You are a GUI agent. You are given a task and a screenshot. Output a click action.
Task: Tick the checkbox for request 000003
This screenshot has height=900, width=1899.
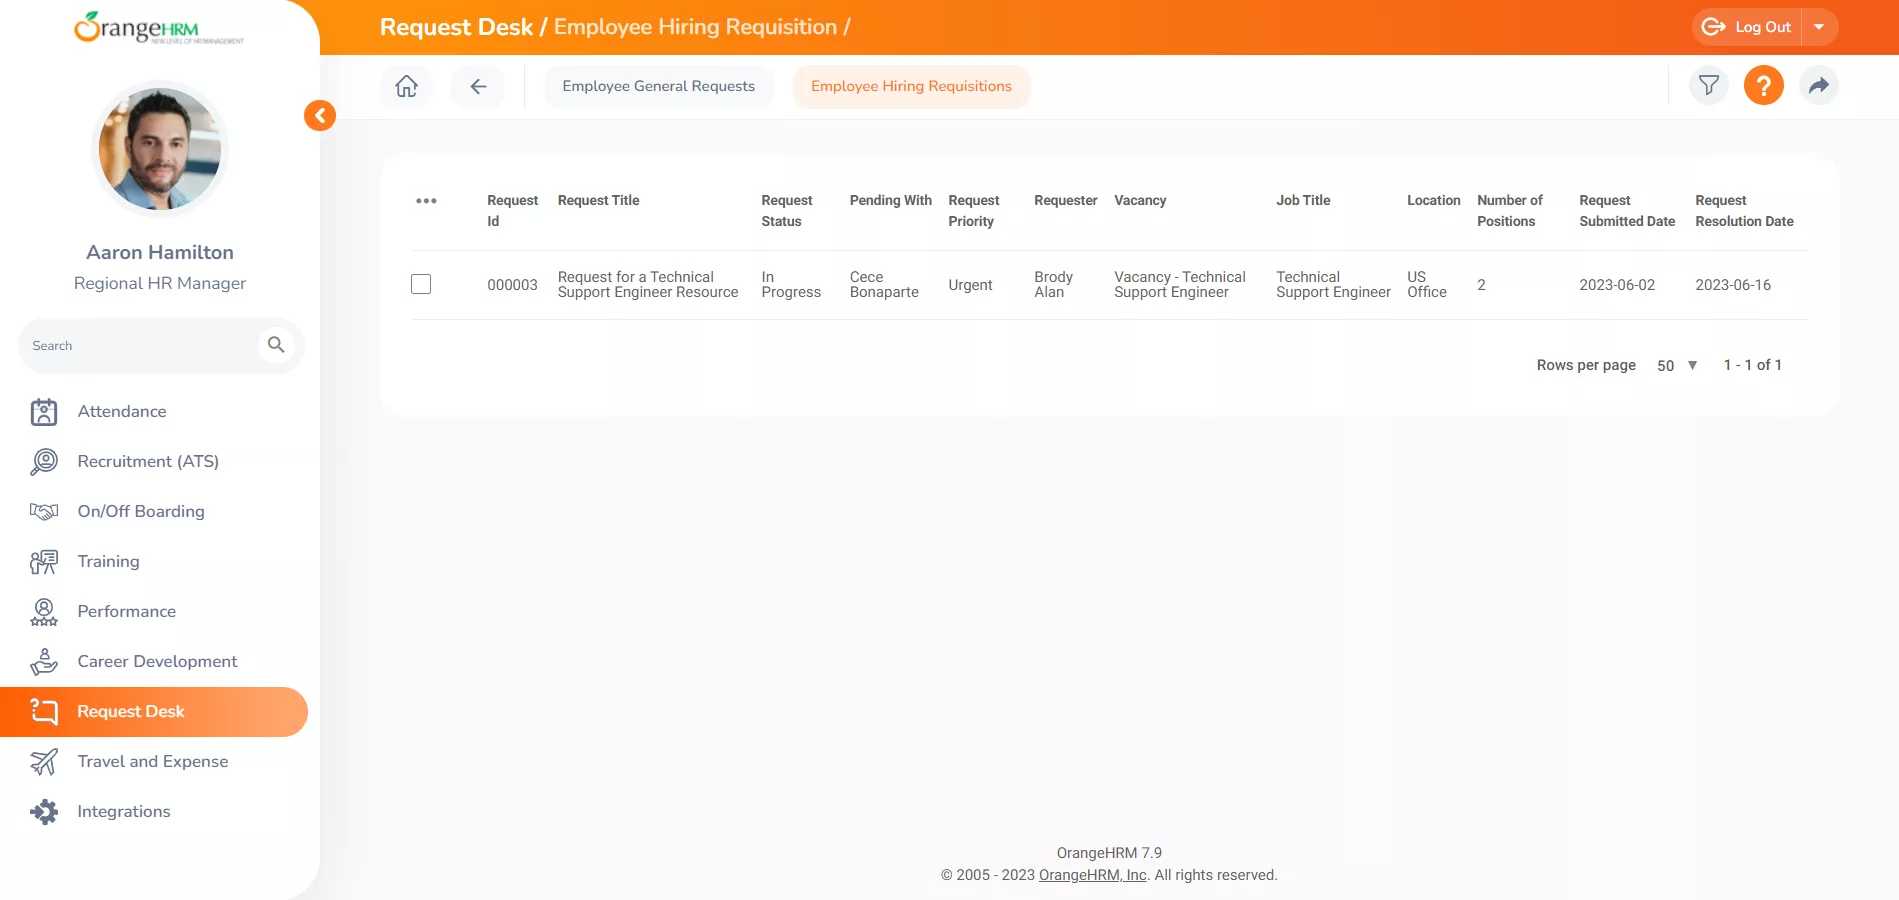click(x=421, y=284)
